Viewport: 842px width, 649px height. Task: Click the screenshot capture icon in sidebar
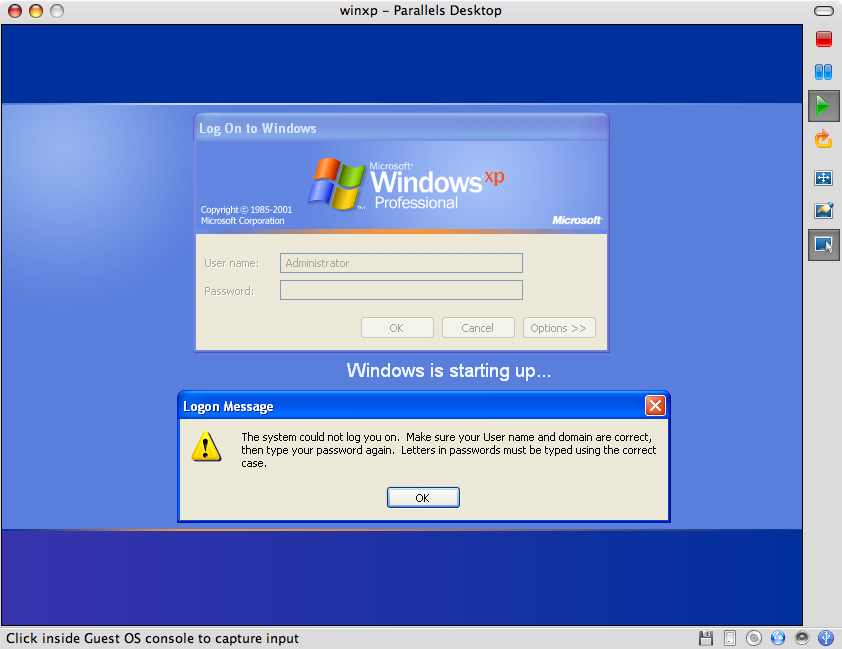pos(823,210)
